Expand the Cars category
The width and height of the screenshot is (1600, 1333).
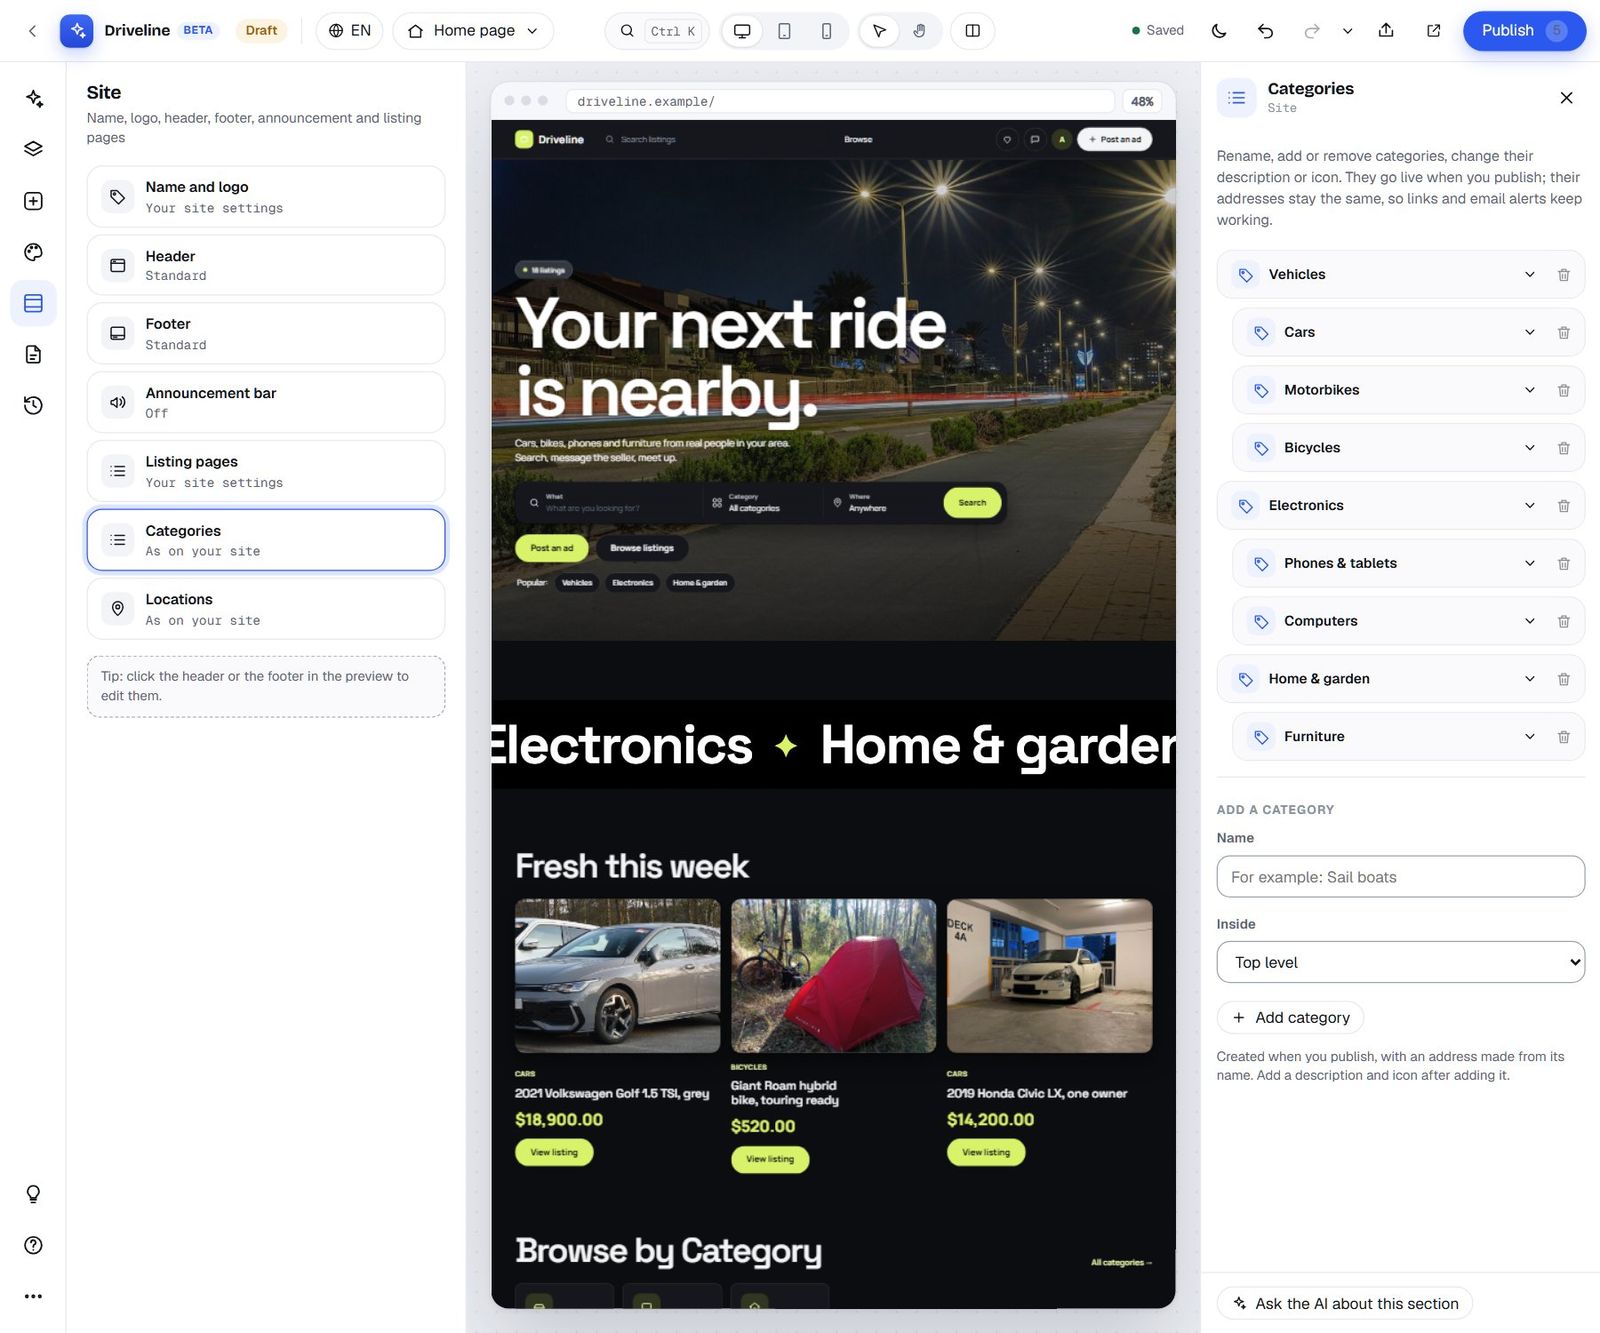pos(1529,332)
